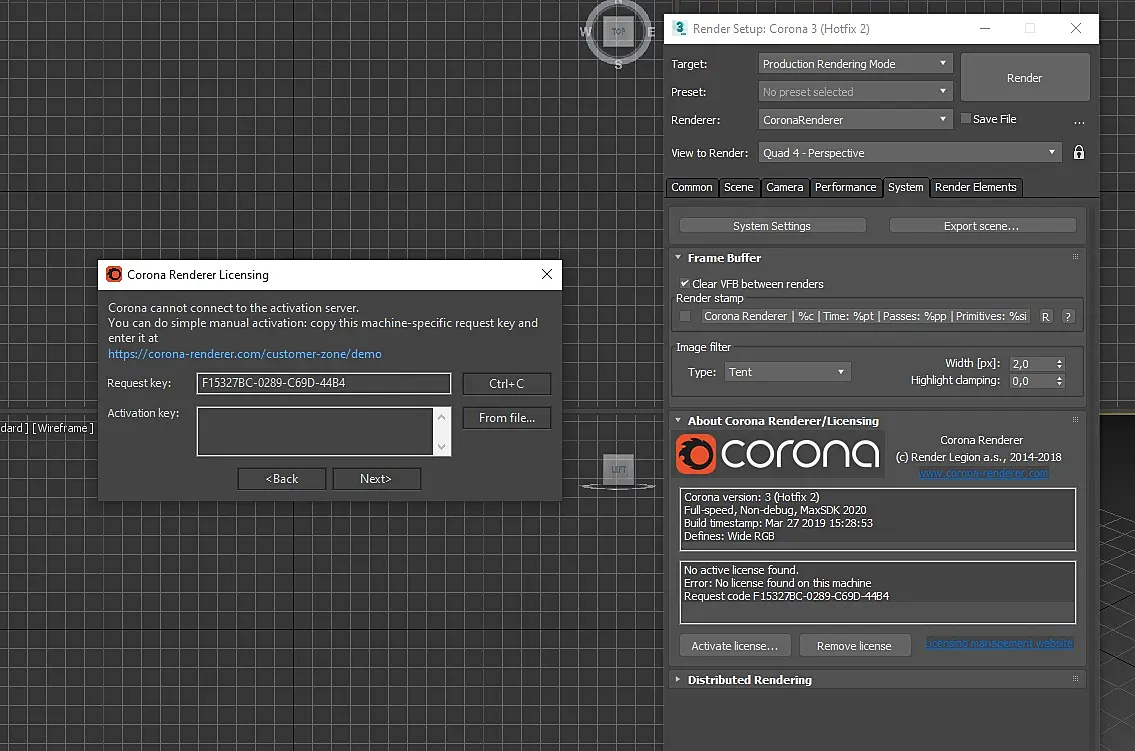Switch to the Performance tab
The width and height of the screenshot is (1135, 751).
tap(845, 187)
